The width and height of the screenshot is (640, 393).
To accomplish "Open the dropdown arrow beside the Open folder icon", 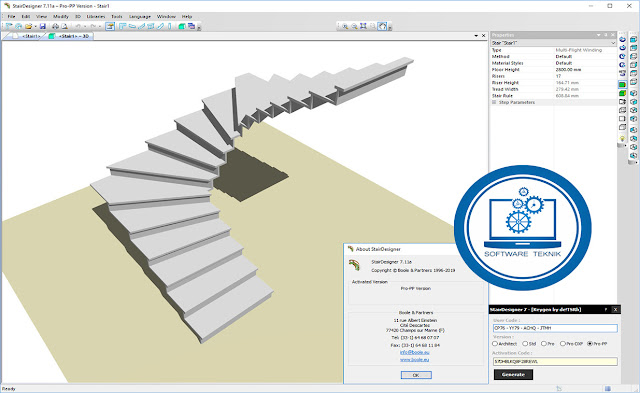I will click(36, 26).
